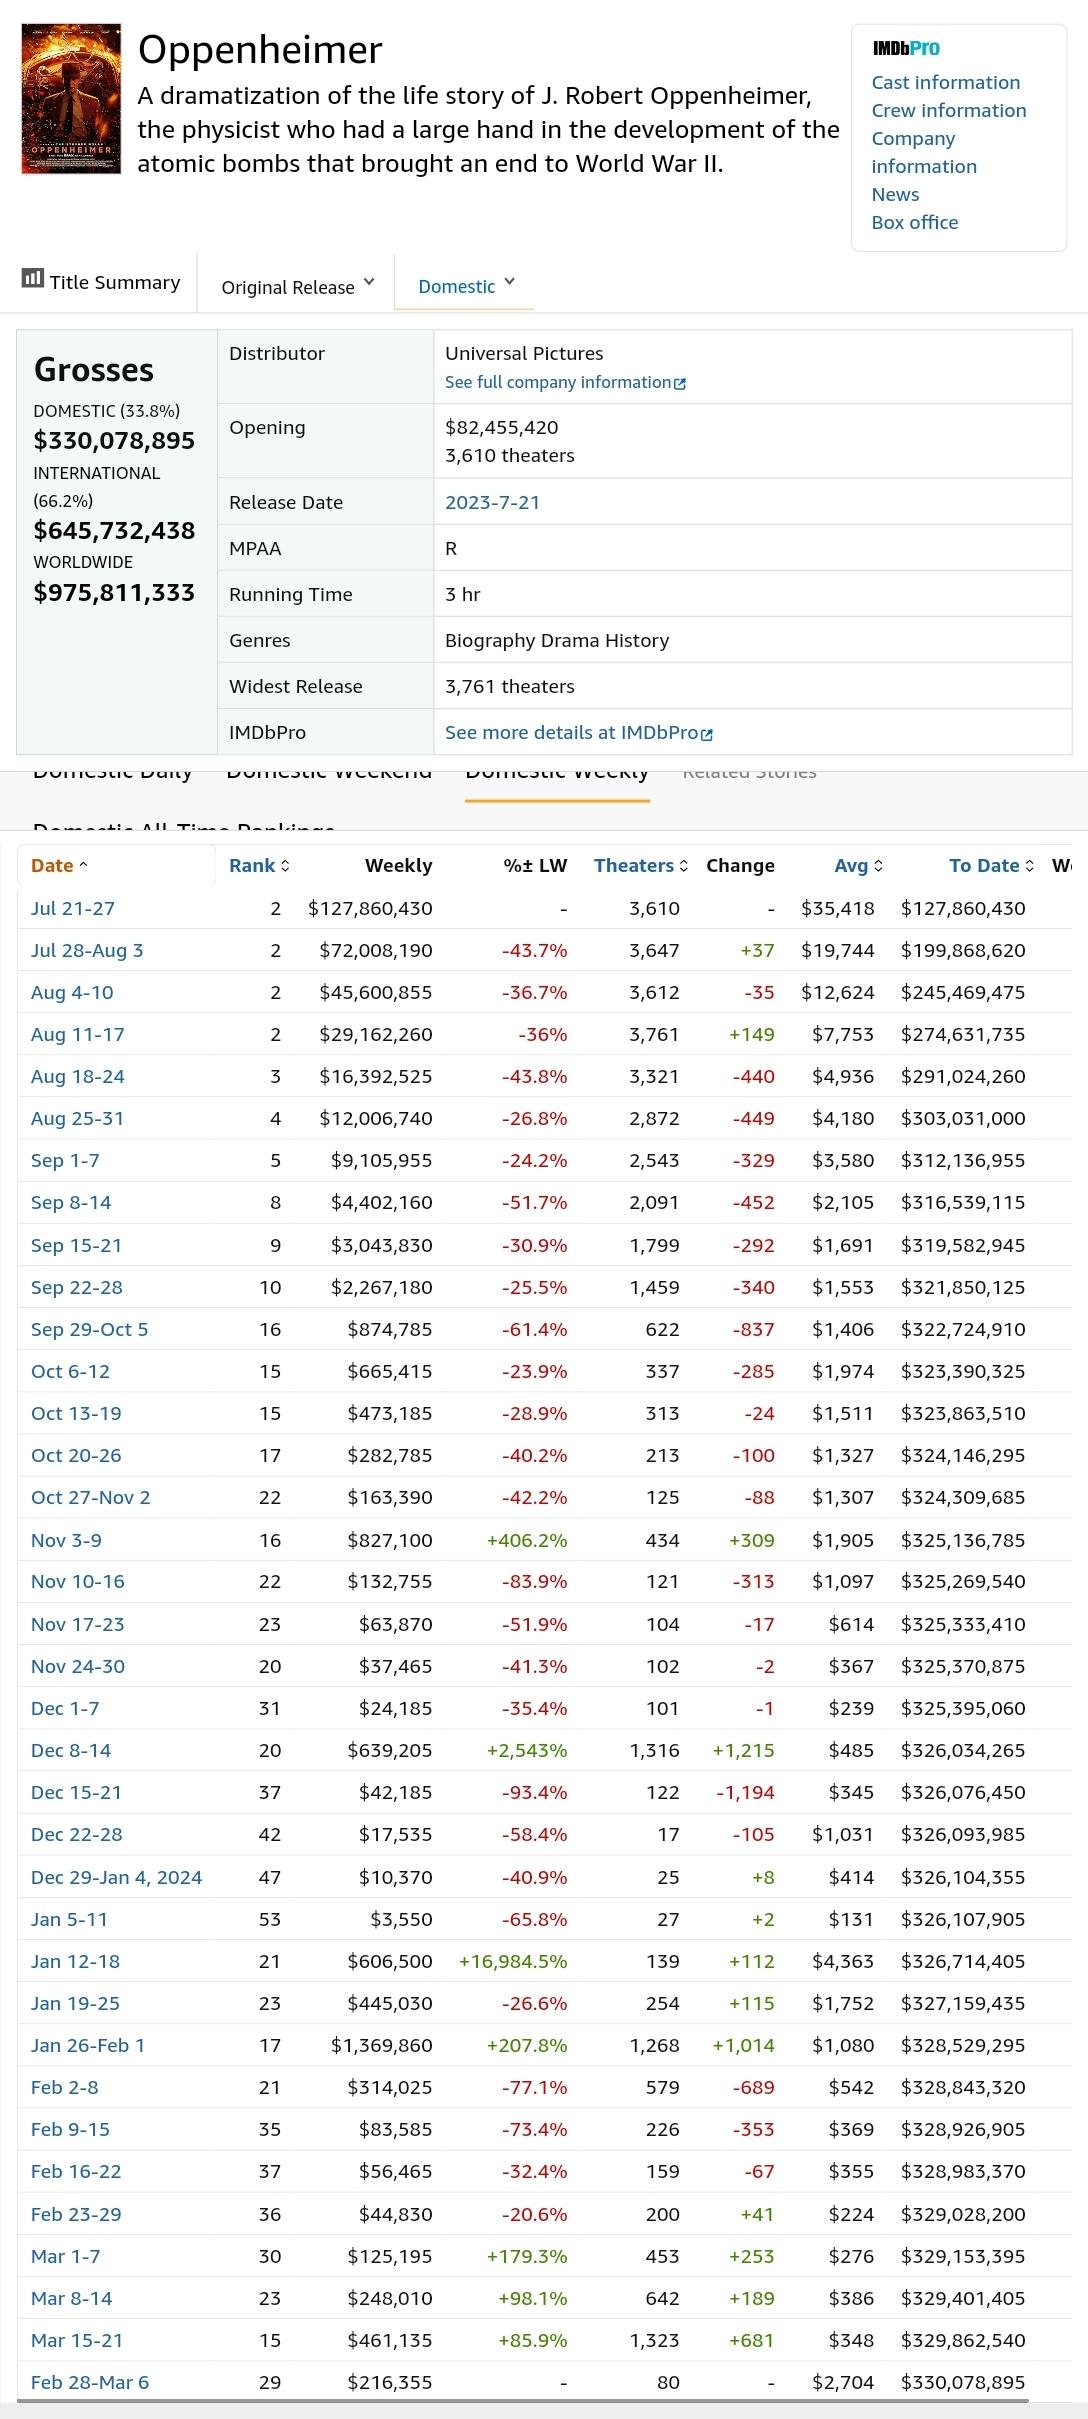
Task: Open Crew information link
Action: click(949, 110)
